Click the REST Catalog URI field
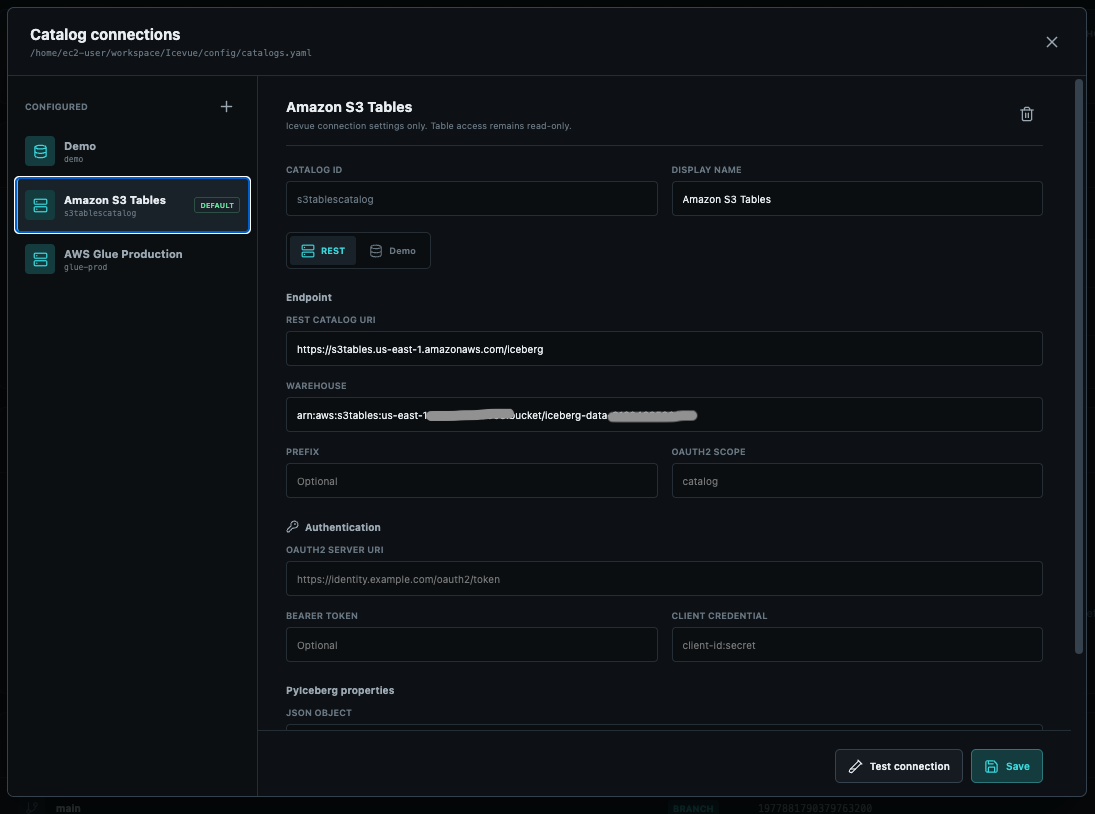The width and height of the screenshot is (1095, 814). click(x=664, y=348)
